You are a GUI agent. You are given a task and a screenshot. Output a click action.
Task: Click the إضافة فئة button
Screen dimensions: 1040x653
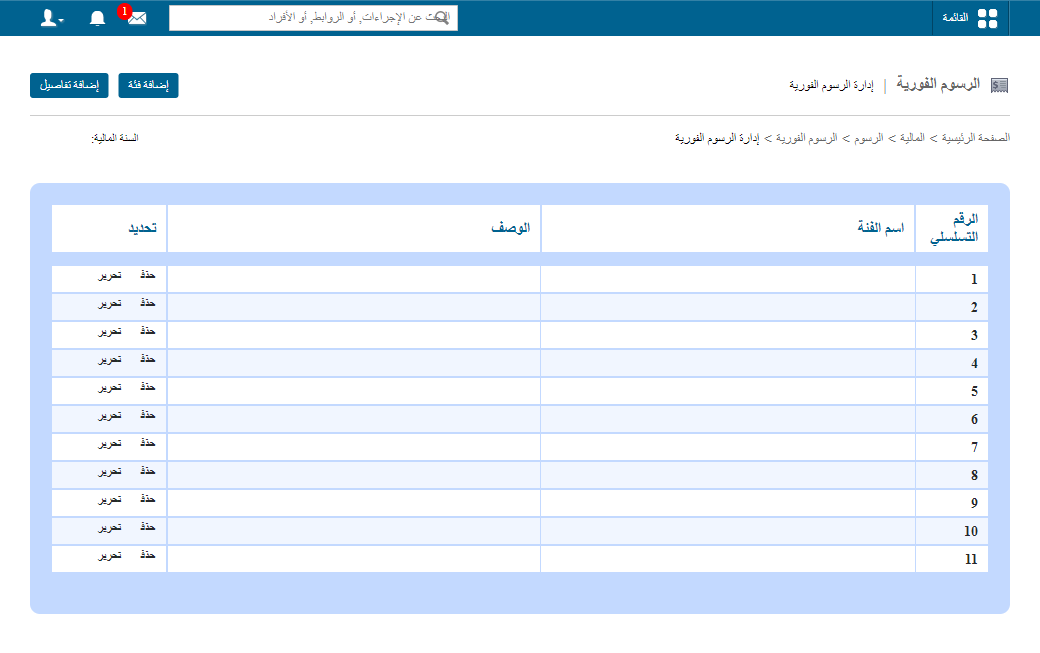149,86
